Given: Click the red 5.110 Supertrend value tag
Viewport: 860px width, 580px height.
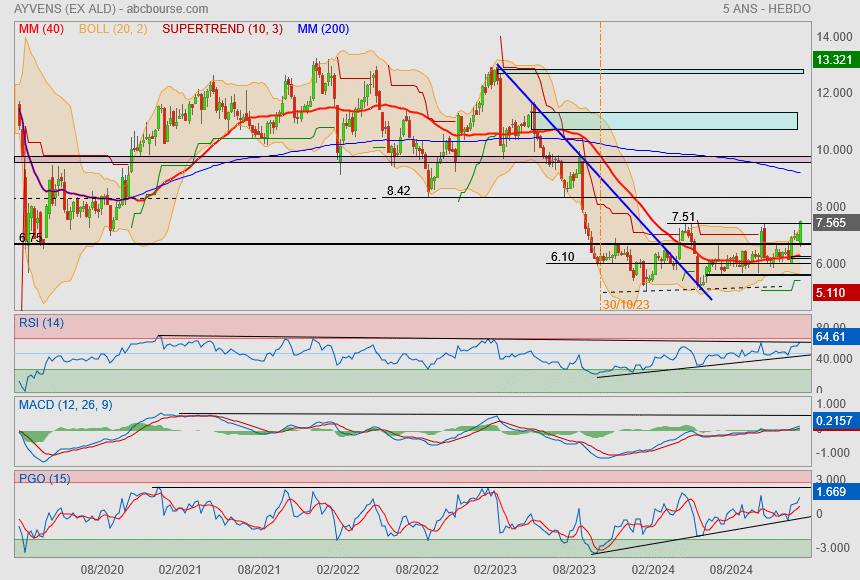Looking at the screenshot, I should [833, 294].
